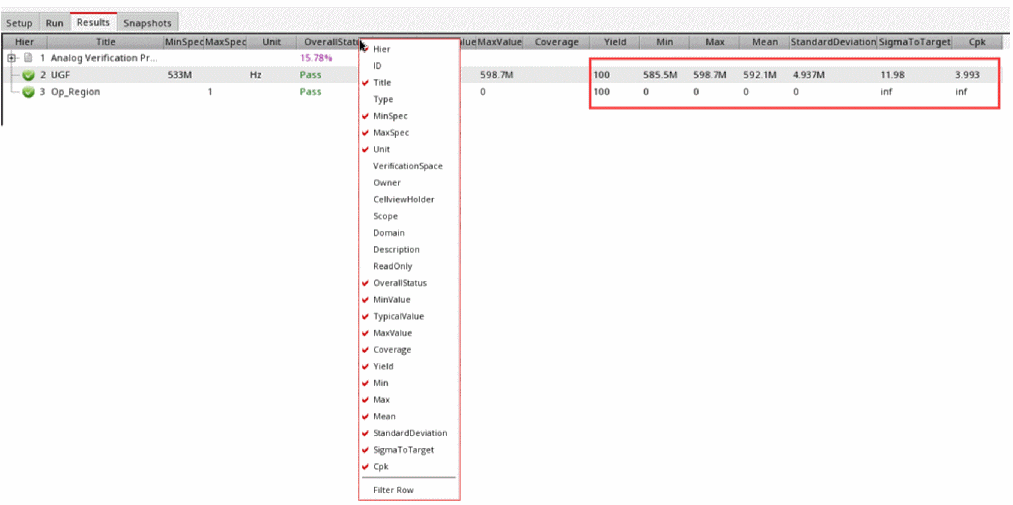
Task: Click the OverallStatus column header
Action: coord(328,42)
